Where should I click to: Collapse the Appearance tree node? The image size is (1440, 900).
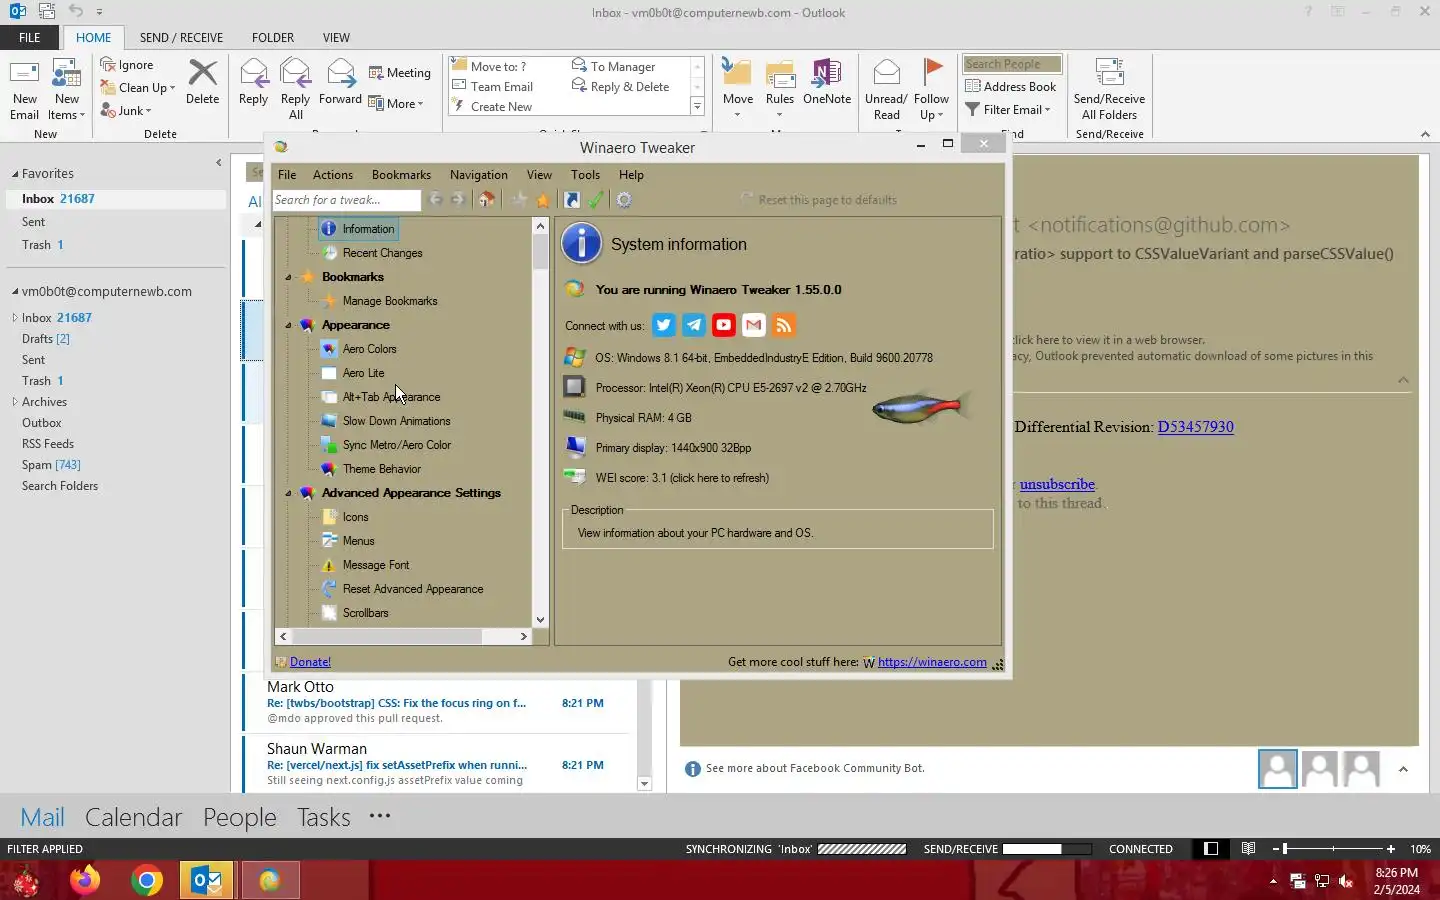pyautogui.click(x=288, y=325)
